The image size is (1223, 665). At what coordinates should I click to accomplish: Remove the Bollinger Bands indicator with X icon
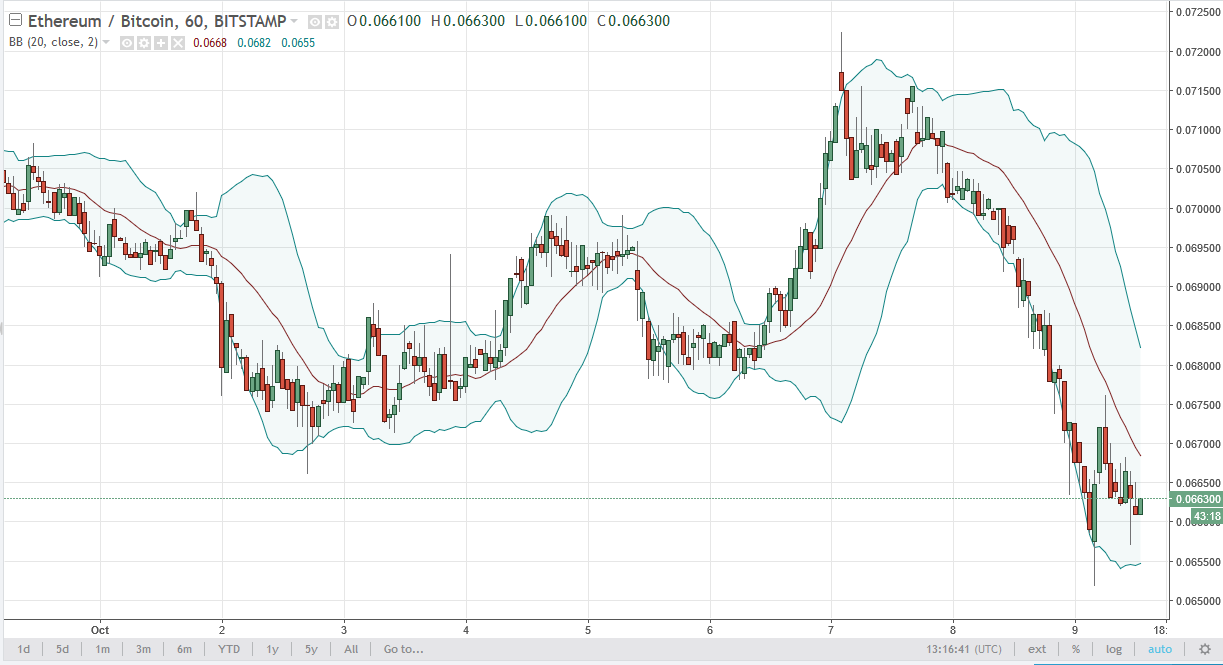[x=178, y=43]
